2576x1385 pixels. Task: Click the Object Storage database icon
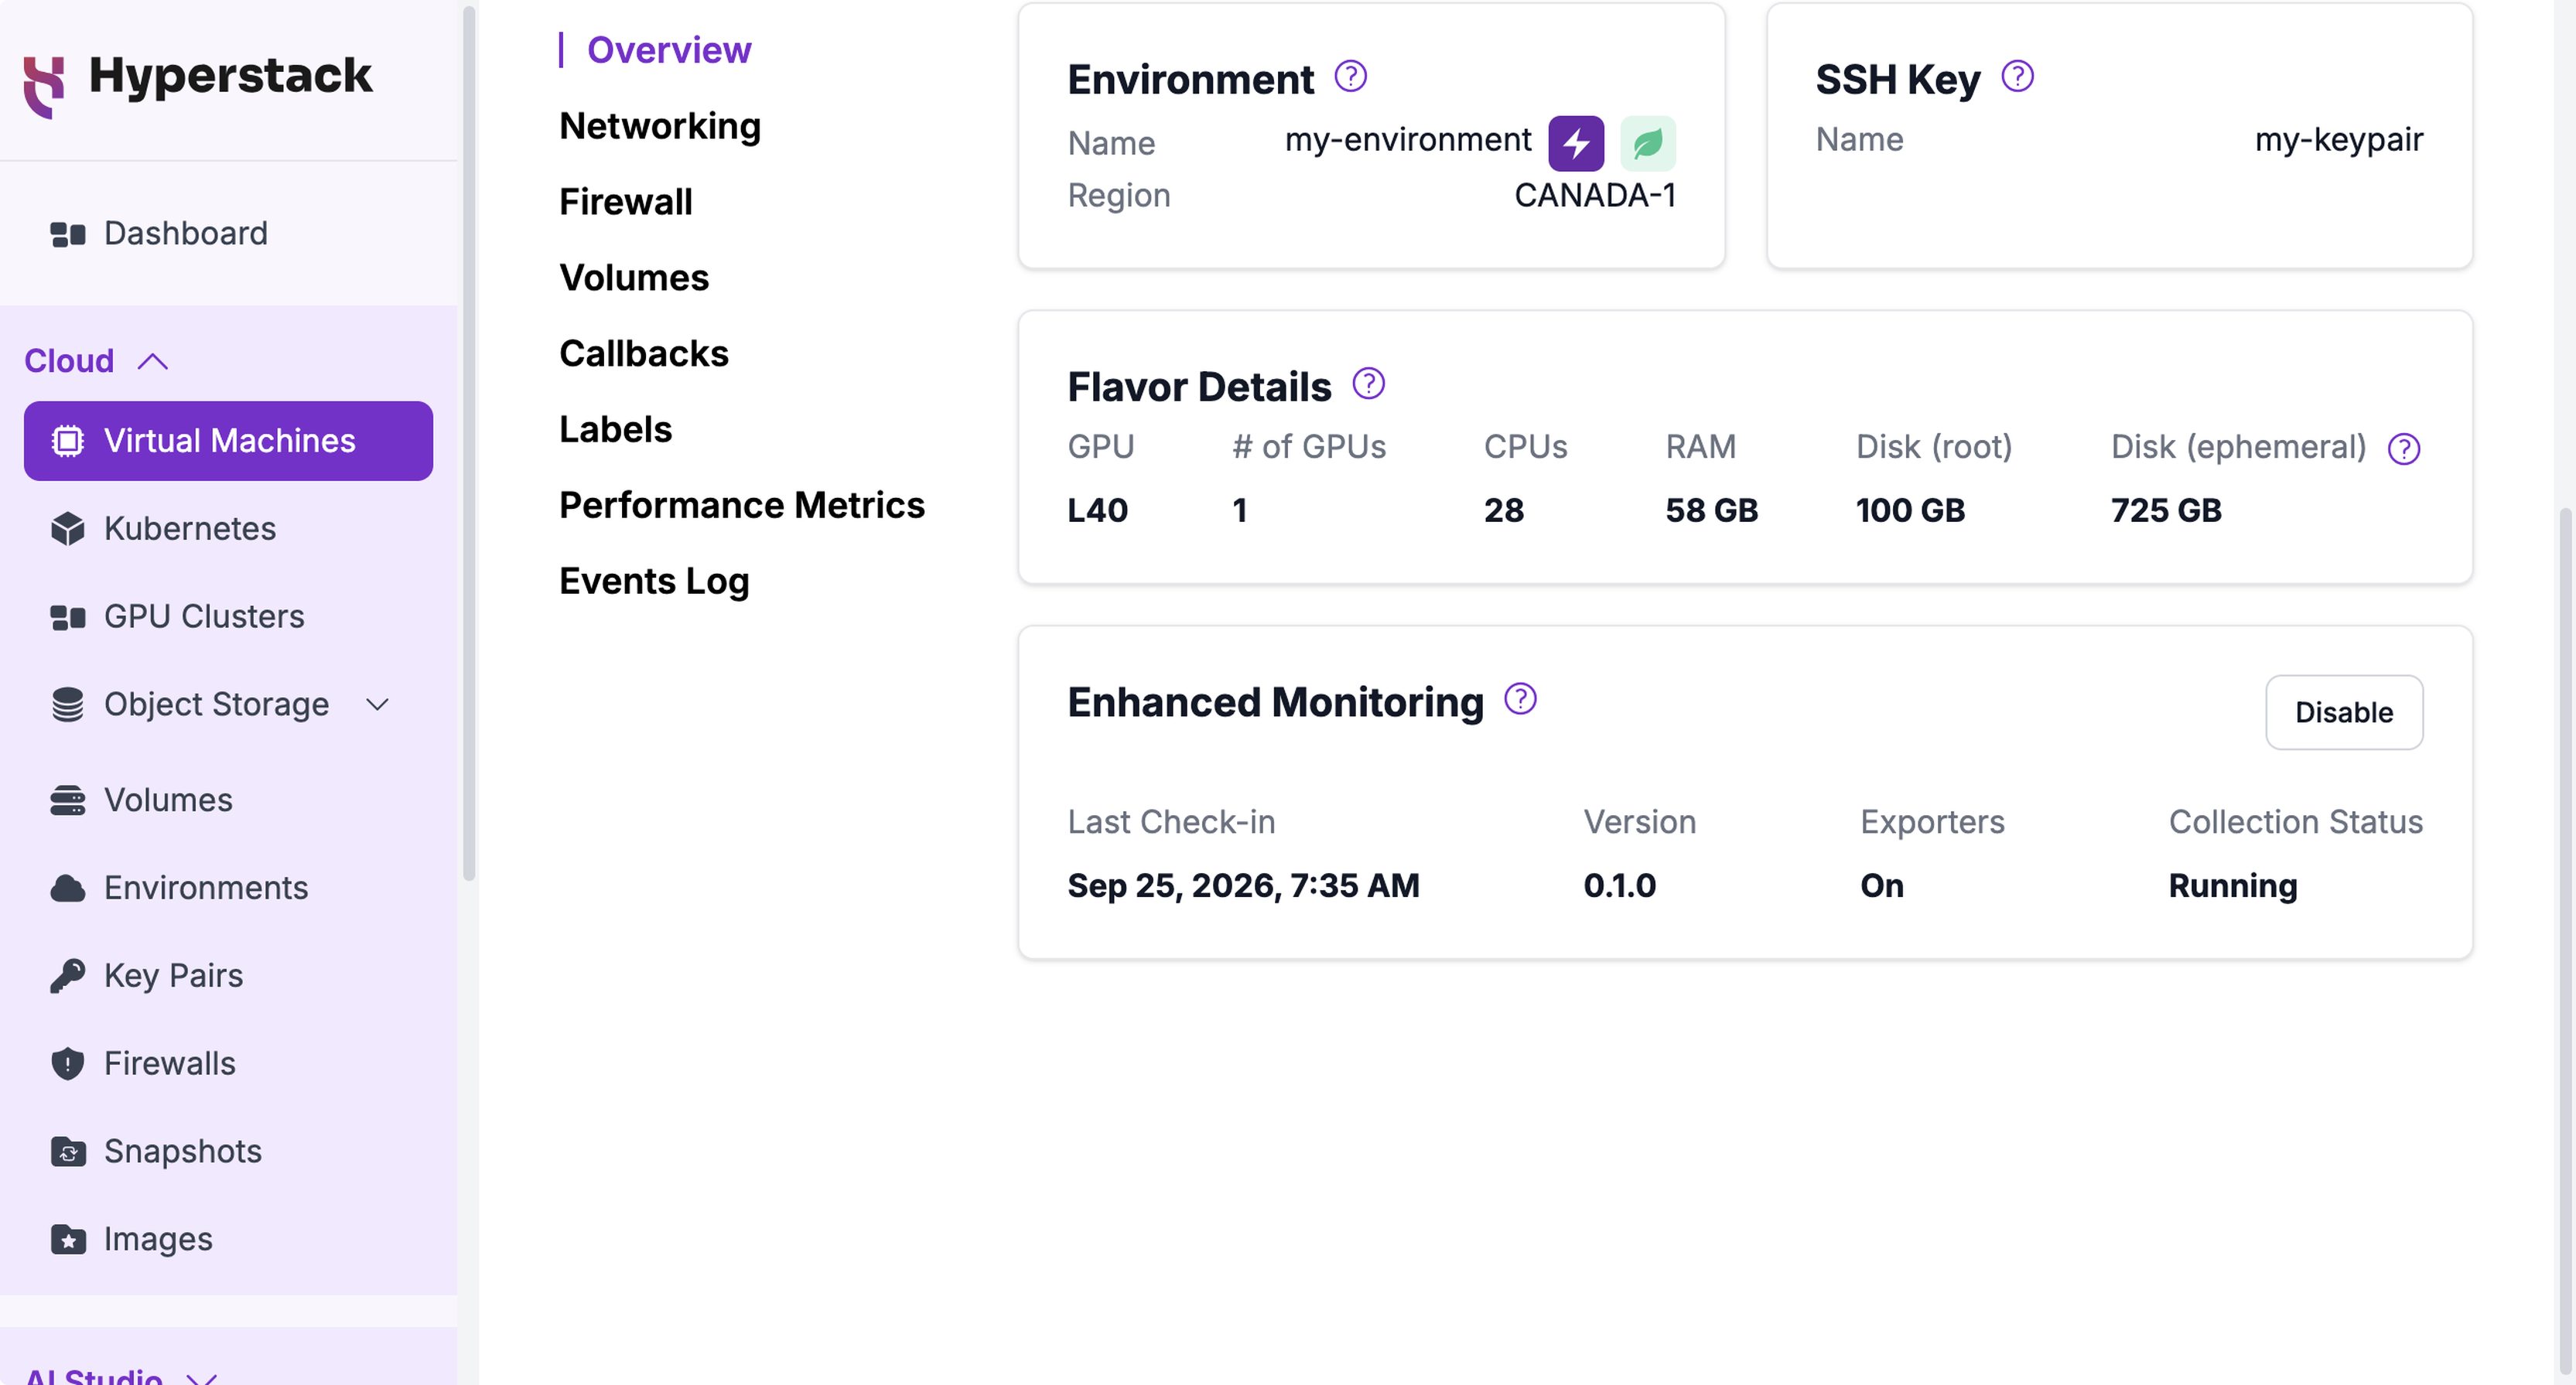pos(67,705)
